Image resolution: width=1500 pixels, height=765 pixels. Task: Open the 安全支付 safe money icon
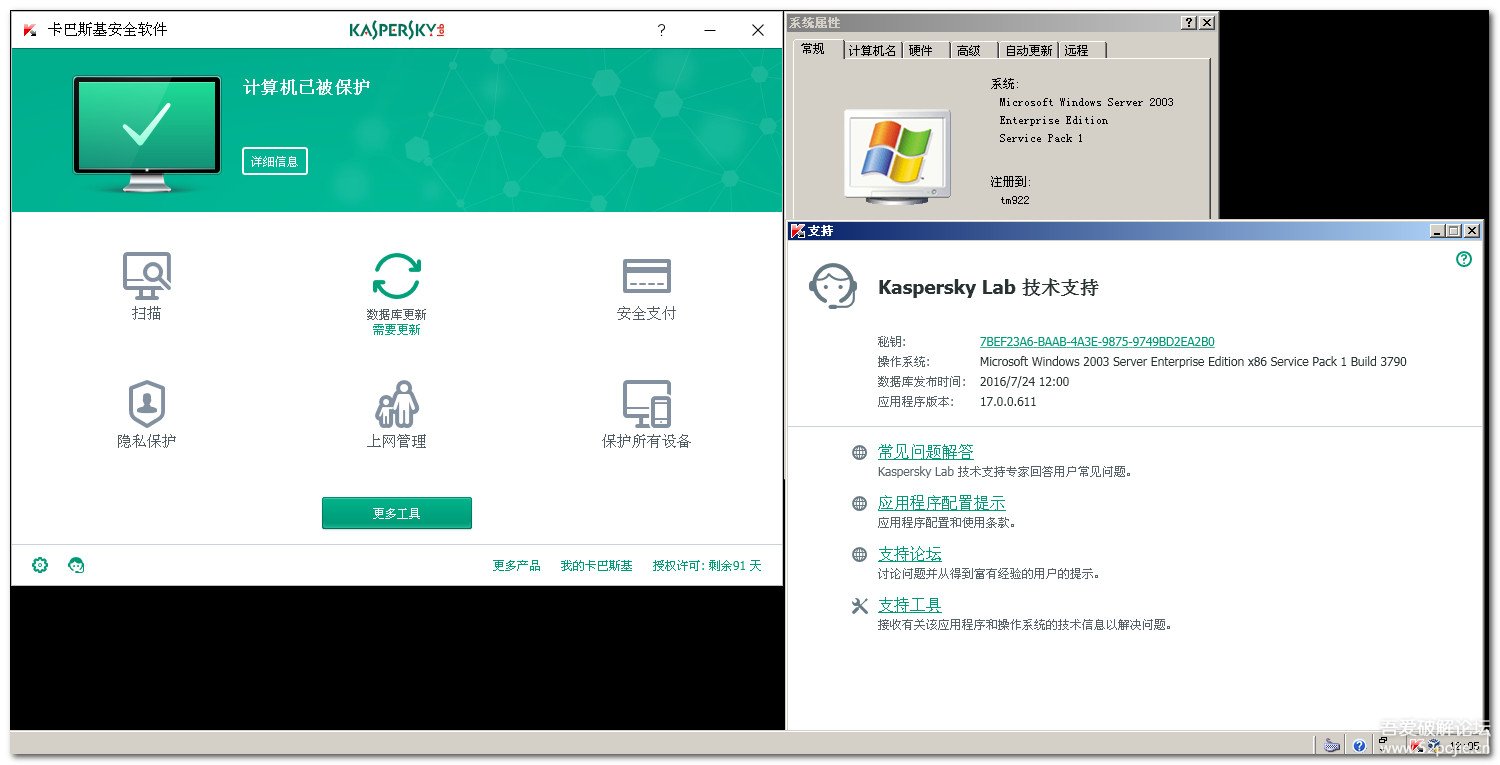pos(646,276)
